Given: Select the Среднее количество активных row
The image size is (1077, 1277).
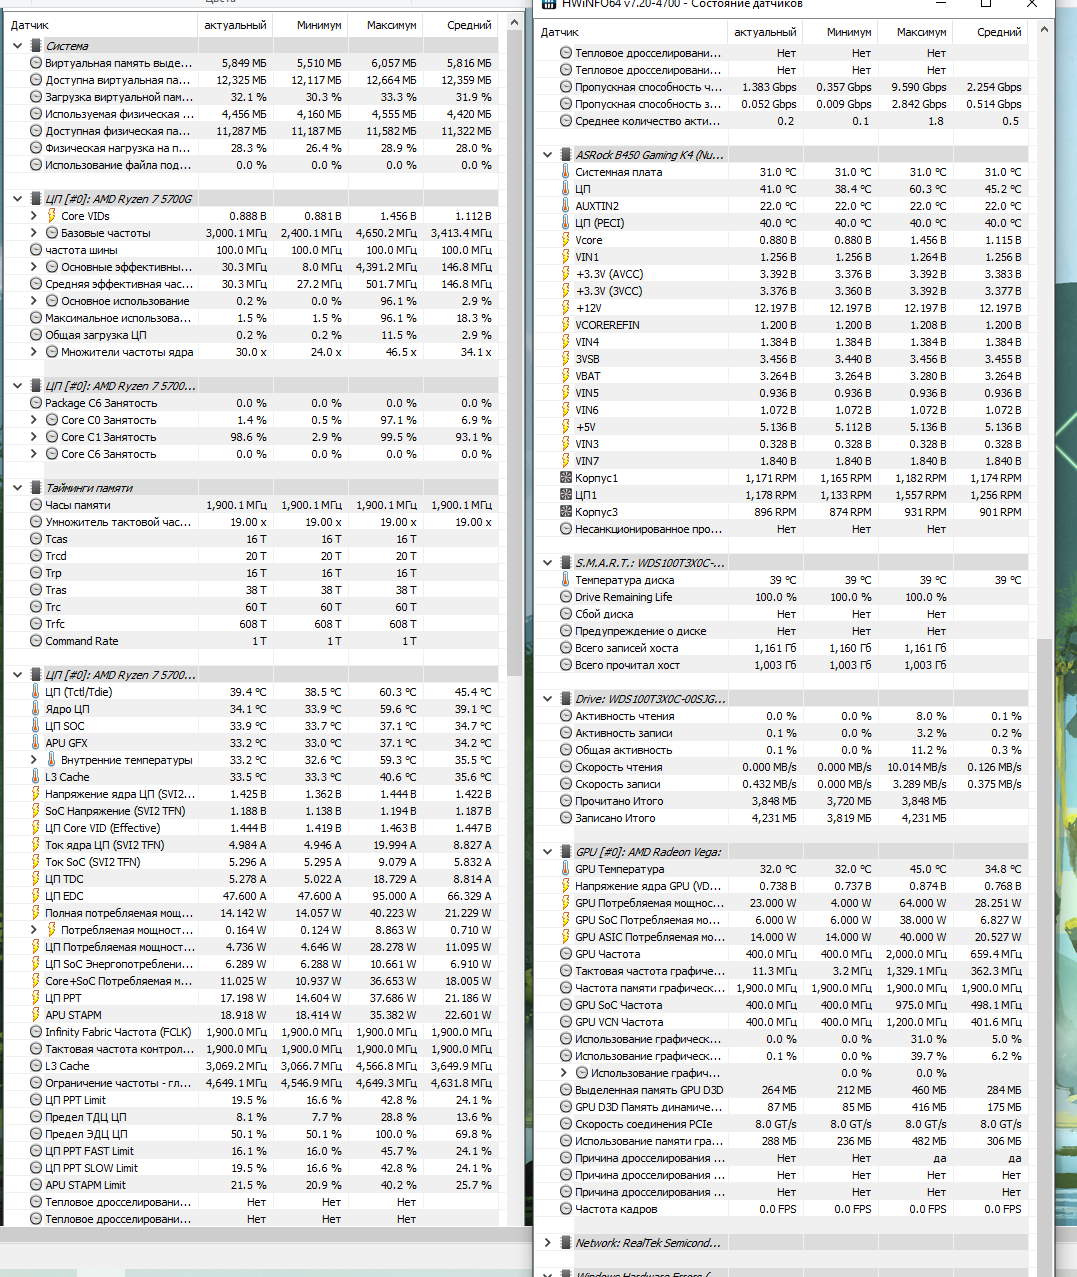Looking at the screenshot, I should point(782,121).
